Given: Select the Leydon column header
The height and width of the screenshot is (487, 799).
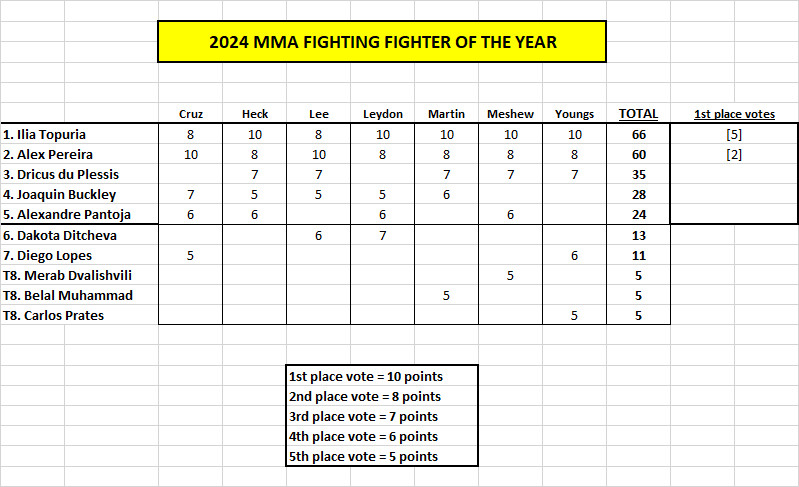Looking at the screenshot, I should click(x=383, y=114).
